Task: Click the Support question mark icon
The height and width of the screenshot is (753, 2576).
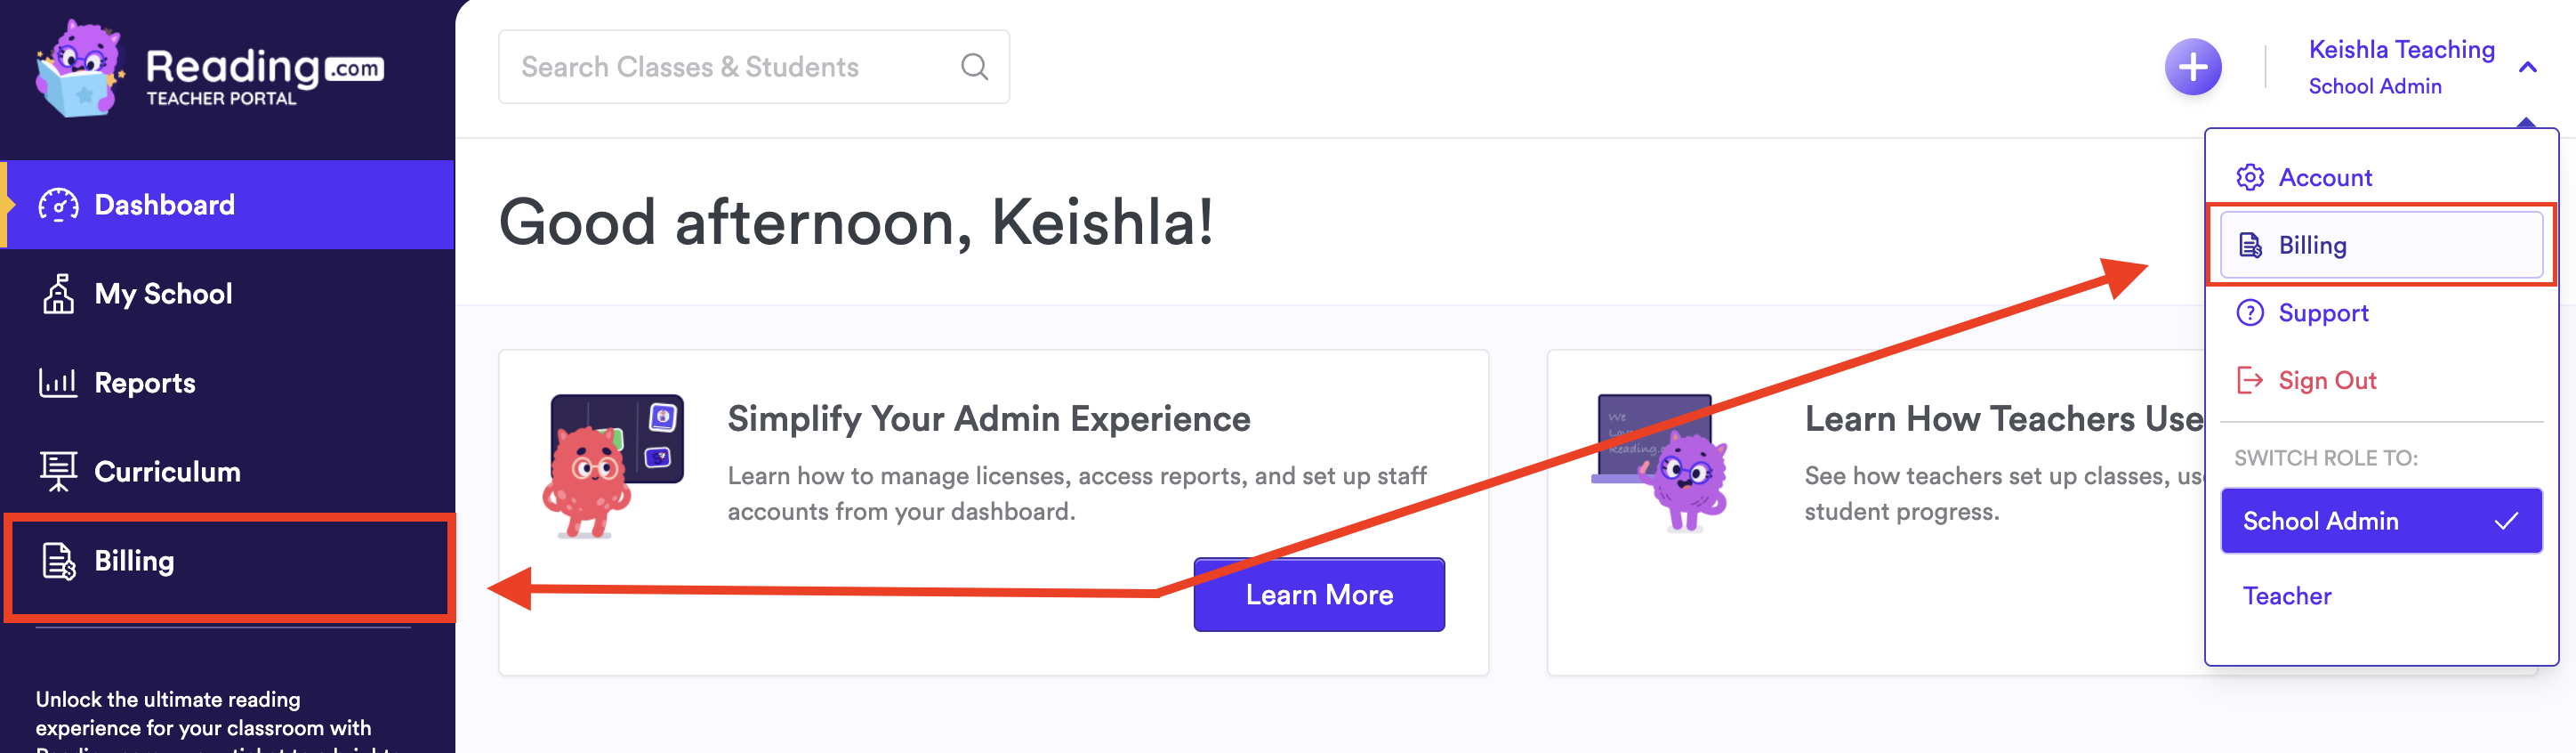Action: coord(2249,313)
